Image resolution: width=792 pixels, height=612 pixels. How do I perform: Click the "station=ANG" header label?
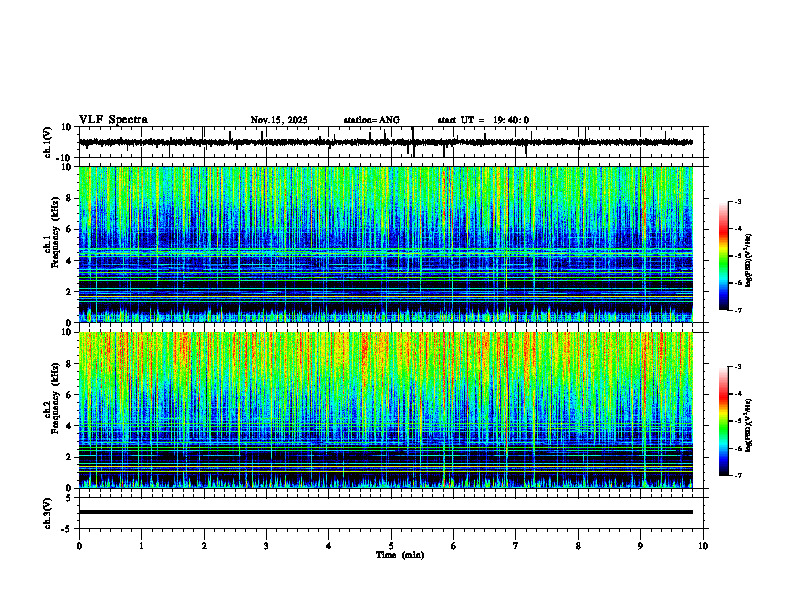click(372, 120)
